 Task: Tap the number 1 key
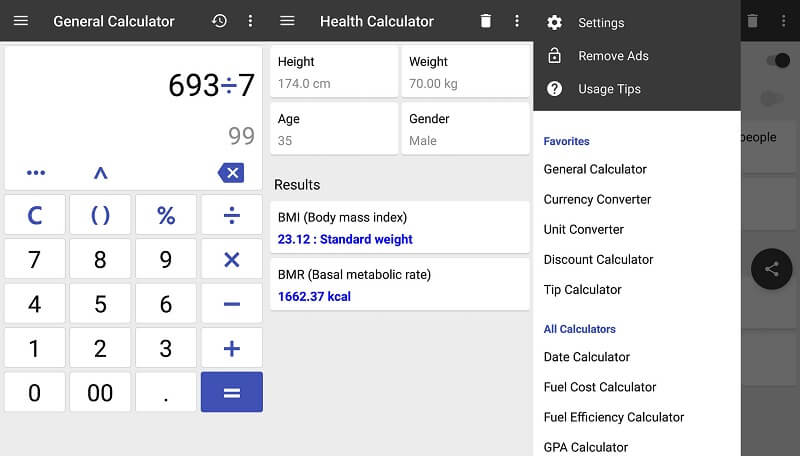pyautogui.click(x=35, y=348)
